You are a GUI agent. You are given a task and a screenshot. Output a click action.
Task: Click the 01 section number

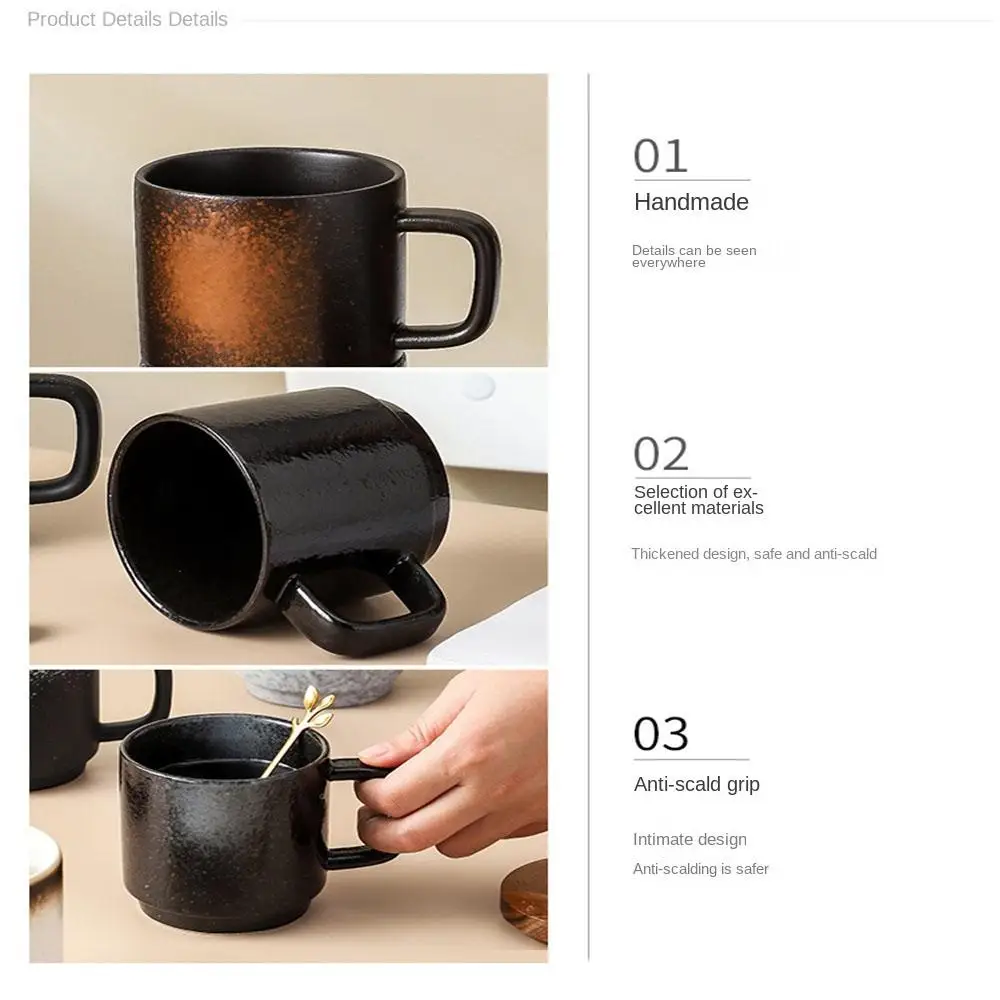[x=661, y=156]
